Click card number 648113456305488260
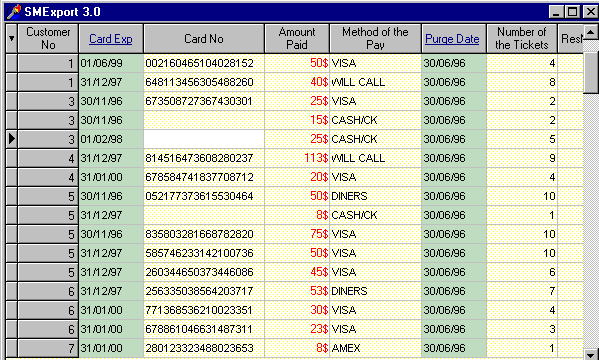This screenshot has width=599, height=360. tap(199, 82)
